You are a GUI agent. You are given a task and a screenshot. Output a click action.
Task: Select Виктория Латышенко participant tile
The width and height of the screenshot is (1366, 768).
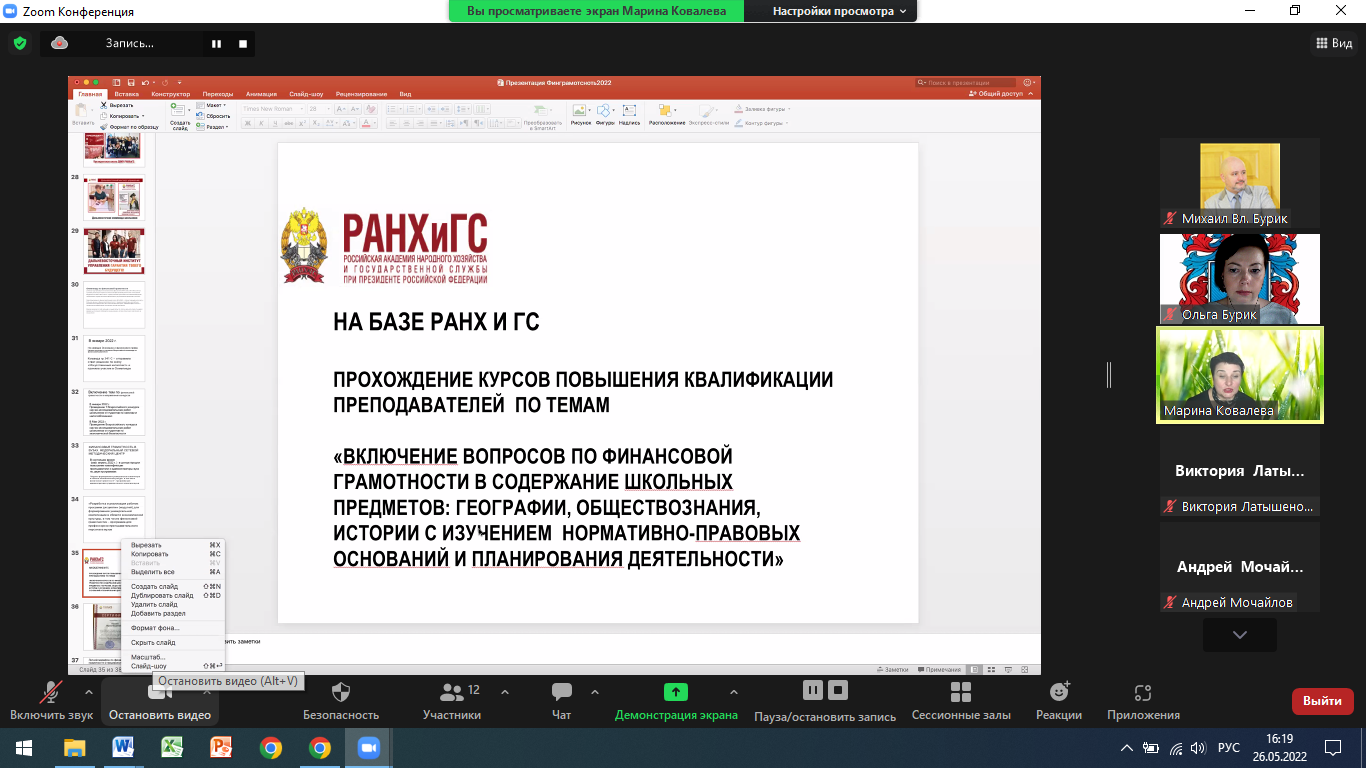(1240, 471)
